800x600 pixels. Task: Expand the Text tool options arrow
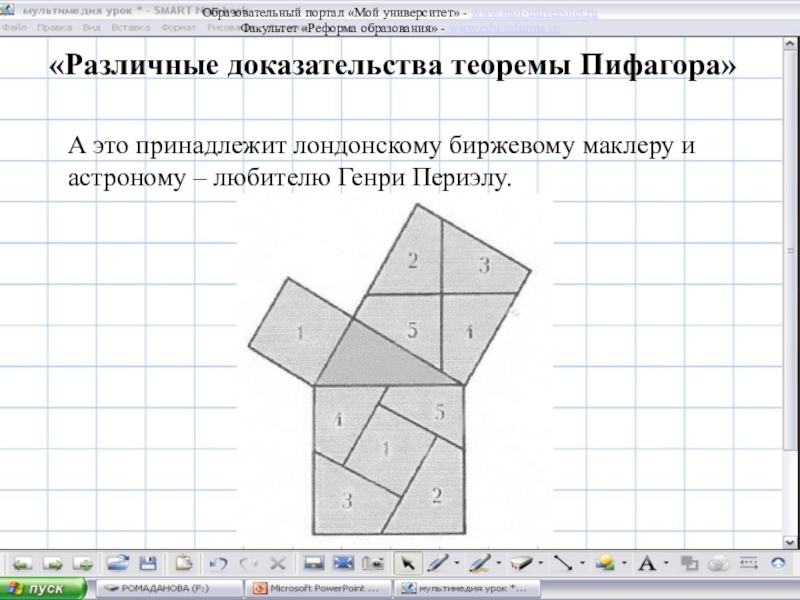tap(666, 563)
